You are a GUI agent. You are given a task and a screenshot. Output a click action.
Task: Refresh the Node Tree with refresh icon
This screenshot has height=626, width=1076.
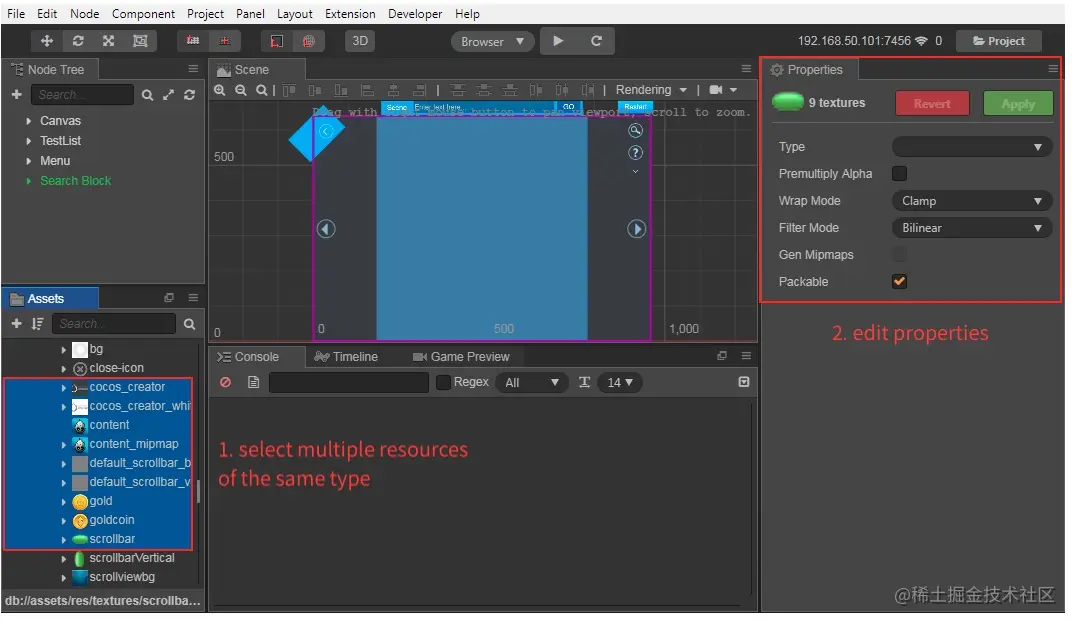(189, 95)
